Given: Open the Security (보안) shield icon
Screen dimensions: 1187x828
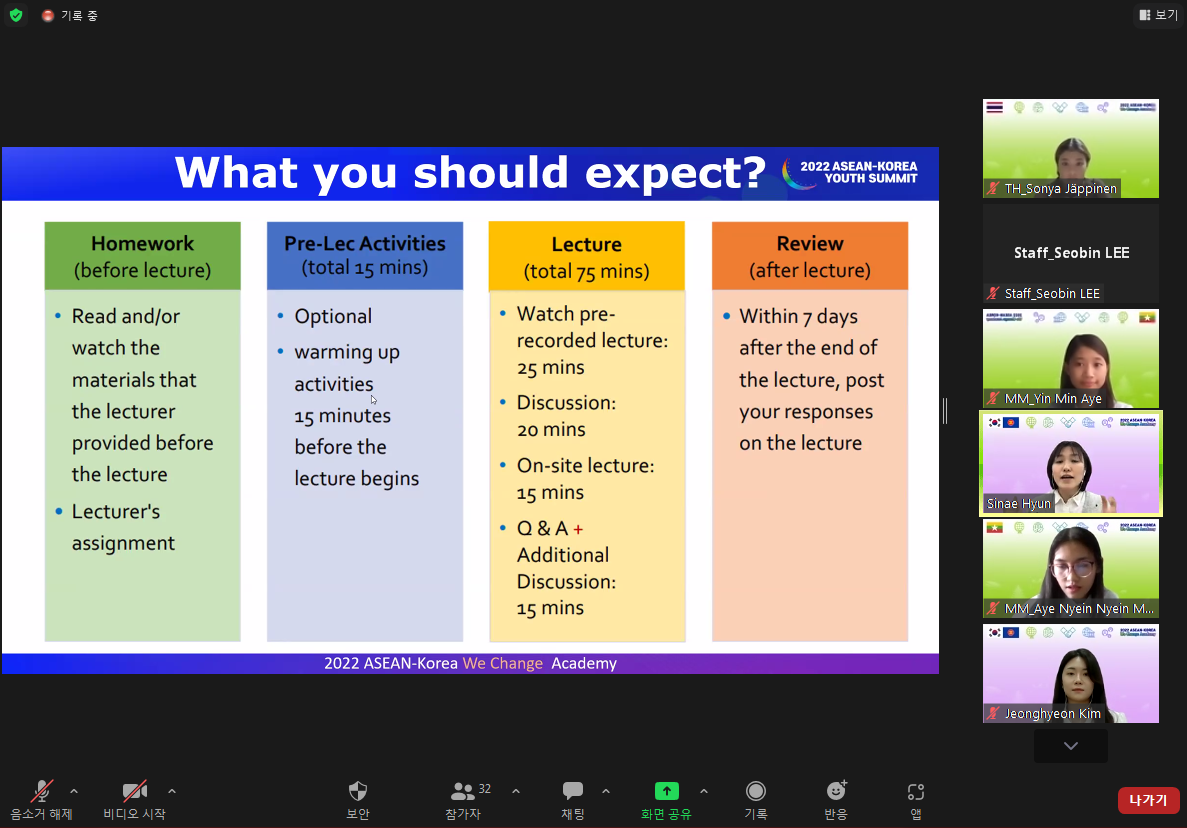Looking at the screenshot, I should 357,792.
